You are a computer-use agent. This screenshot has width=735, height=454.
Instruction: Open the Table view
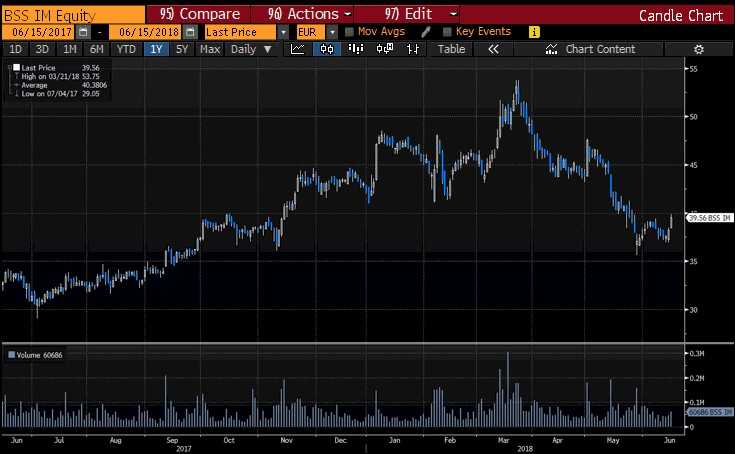tap(451, 49)
